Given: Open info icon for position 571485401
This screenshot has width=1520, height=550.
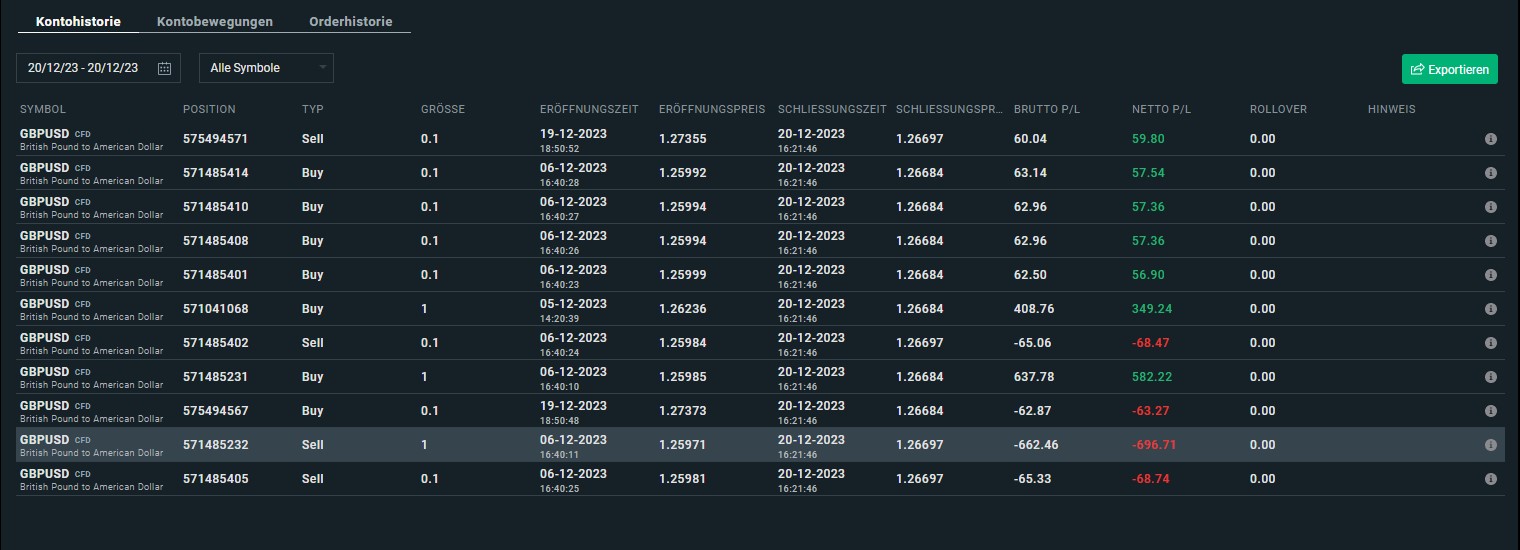Looking at the screenshot, I should point(1490,275).
